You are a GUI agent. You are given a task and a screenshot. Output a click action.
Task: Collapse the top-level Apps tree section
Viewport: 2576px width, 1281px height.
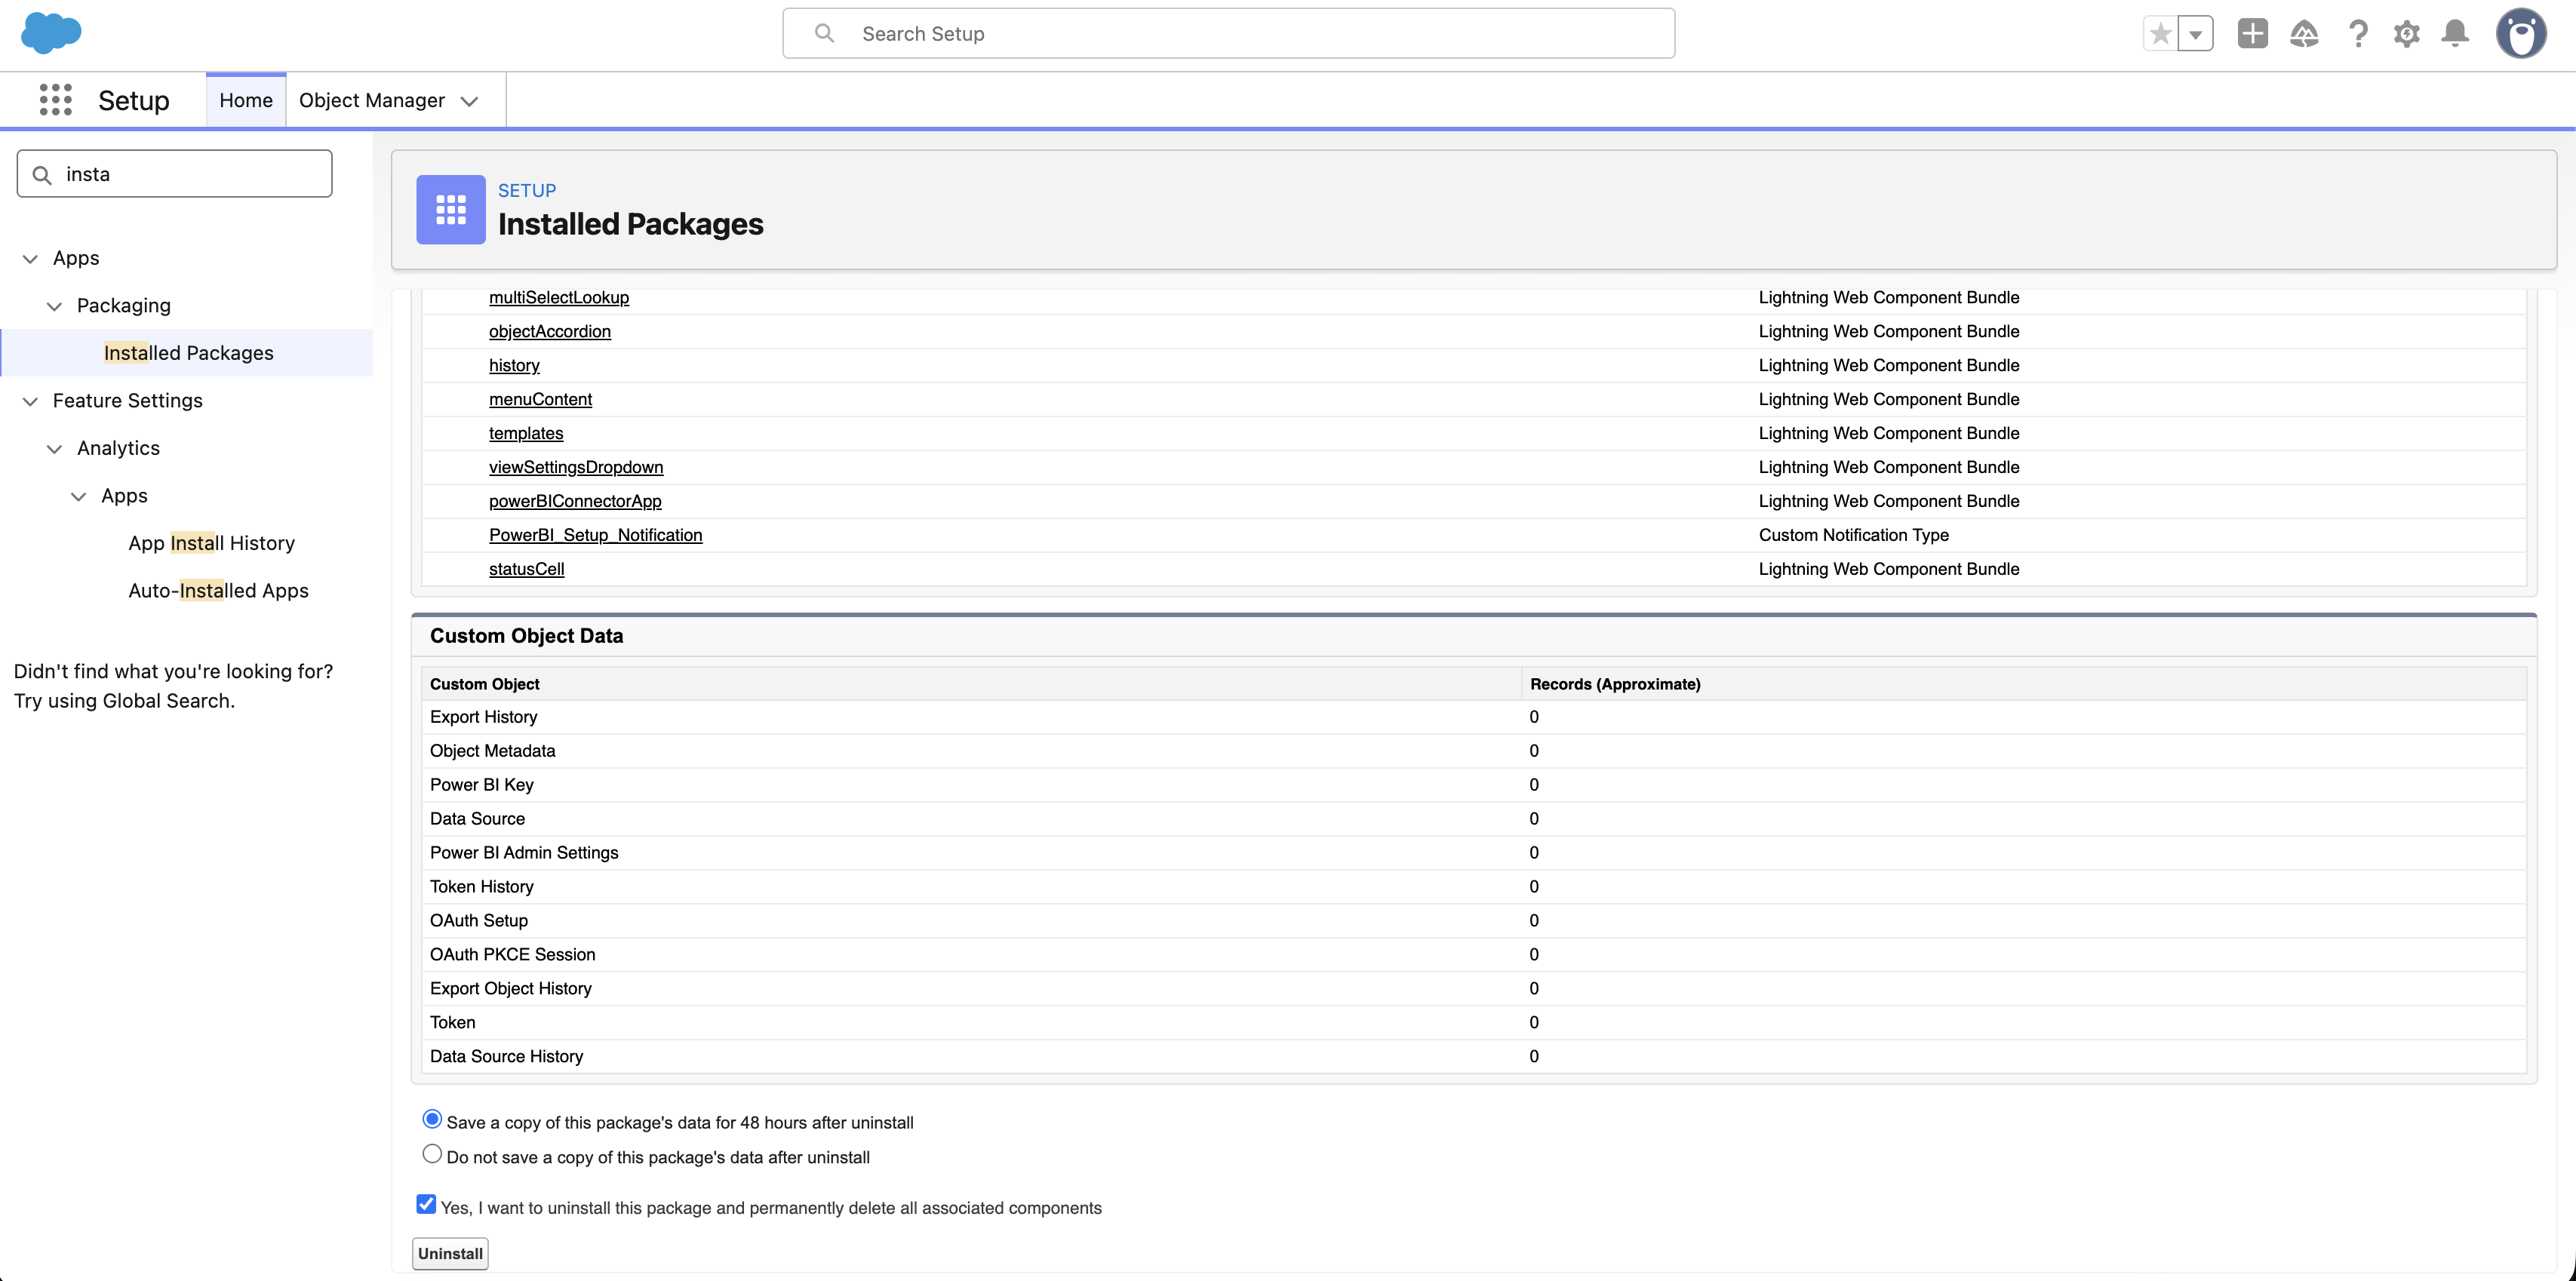point(30,259)
